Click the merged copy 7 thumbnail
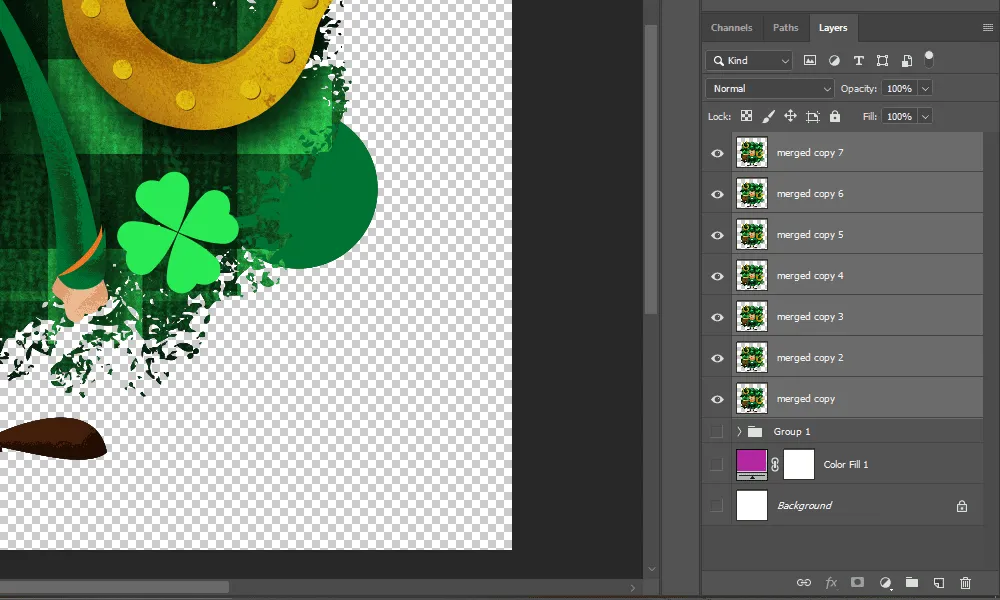Image resolution: width=1000 pixels, height=600 pixels. click(752, 152)
